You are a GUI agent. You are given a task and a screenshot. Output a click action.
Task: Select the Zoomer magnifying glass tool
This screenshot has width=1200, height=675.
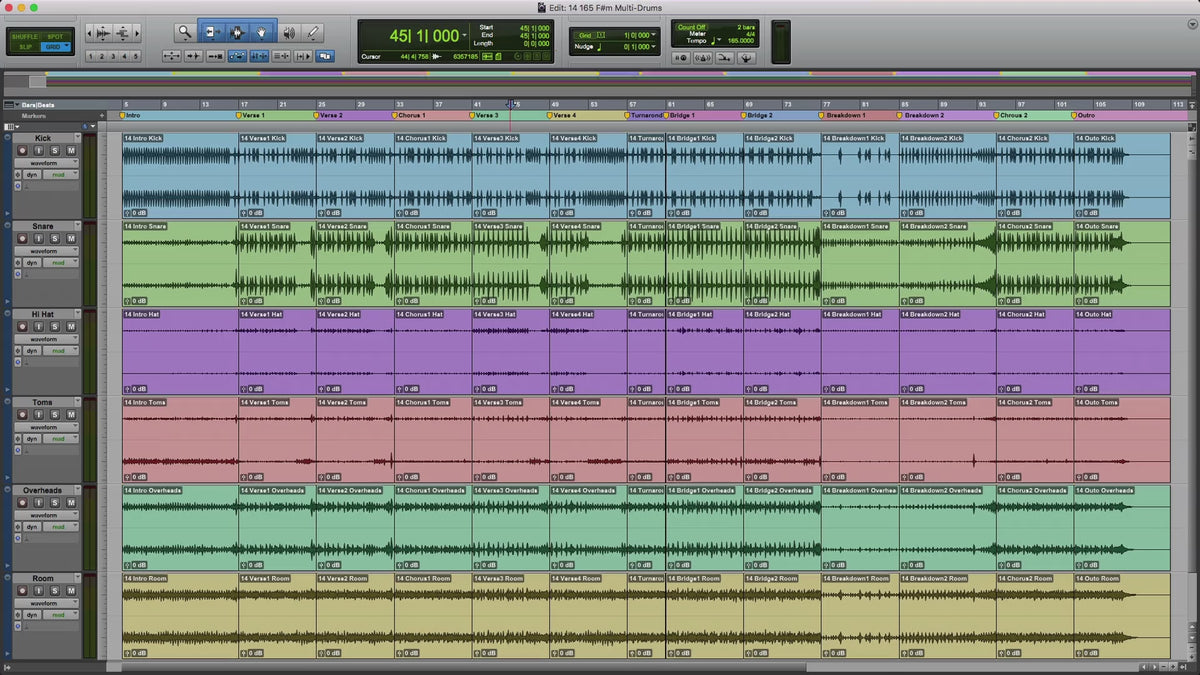(185, 33)
